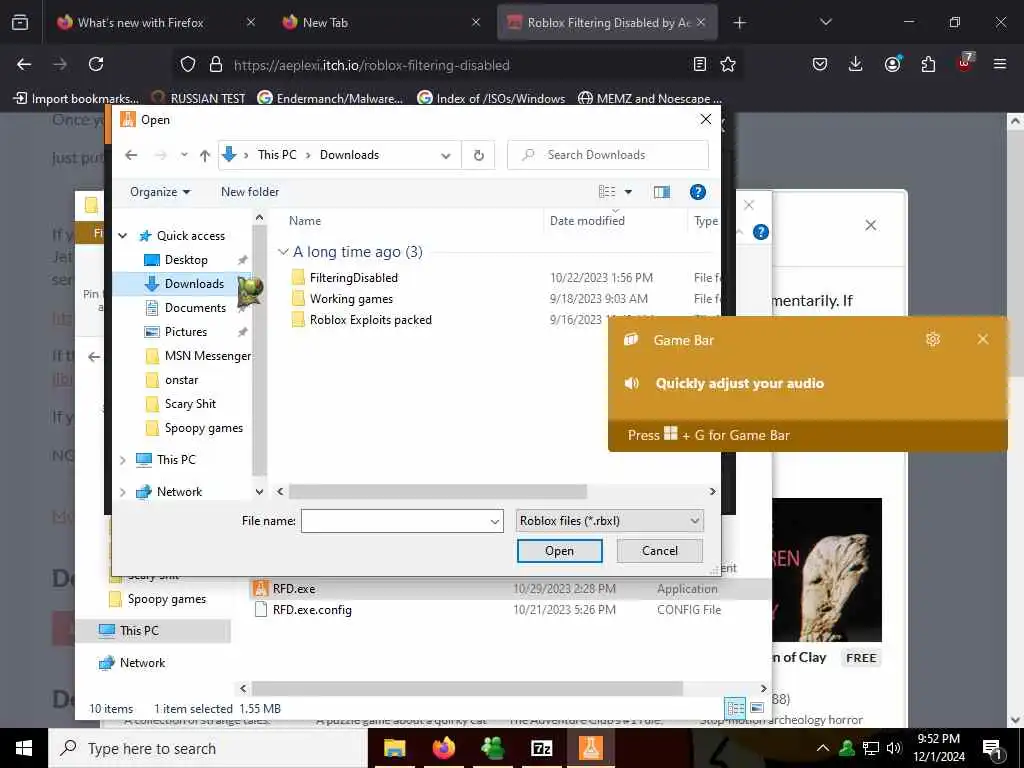1024x768 pixels.
Task: Collapse the Quick access tree
Action: [123, 236]
